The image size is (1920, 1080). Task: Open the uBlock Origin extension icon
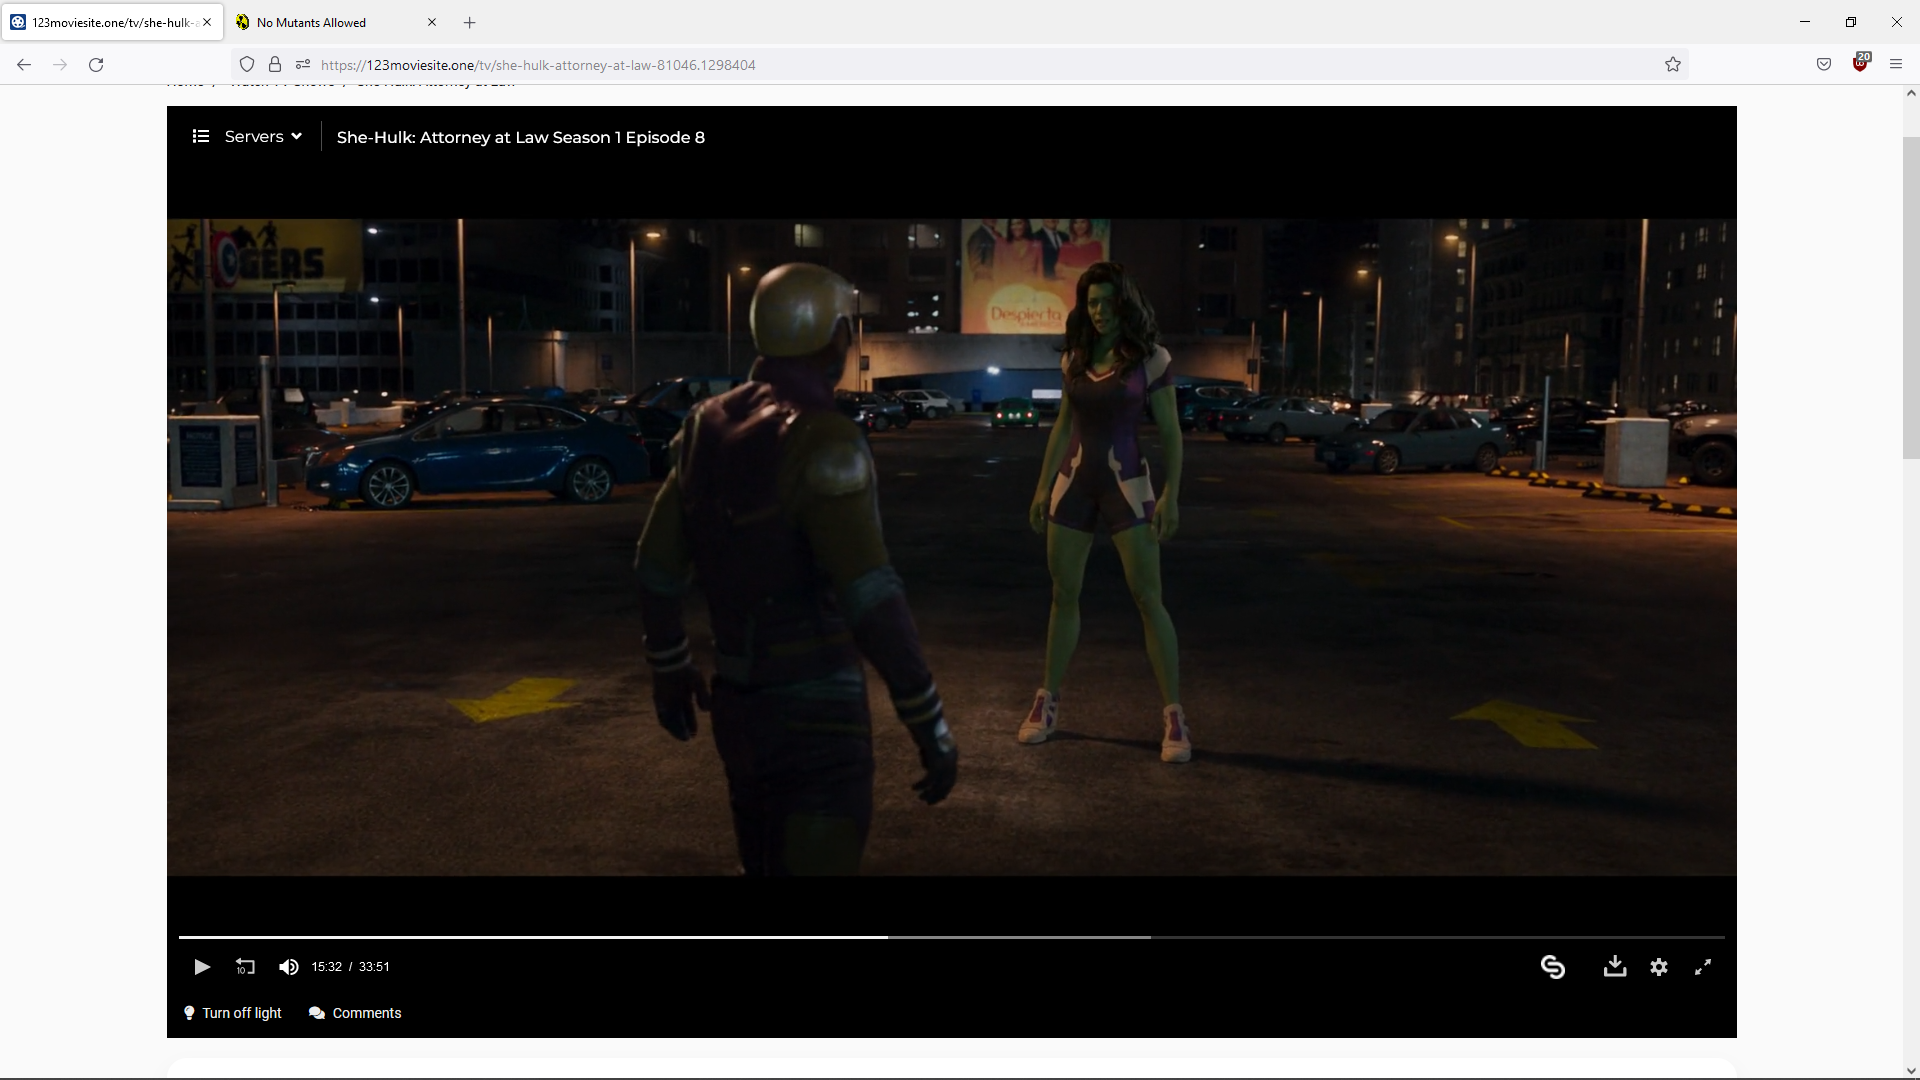tap(1861, 63)
